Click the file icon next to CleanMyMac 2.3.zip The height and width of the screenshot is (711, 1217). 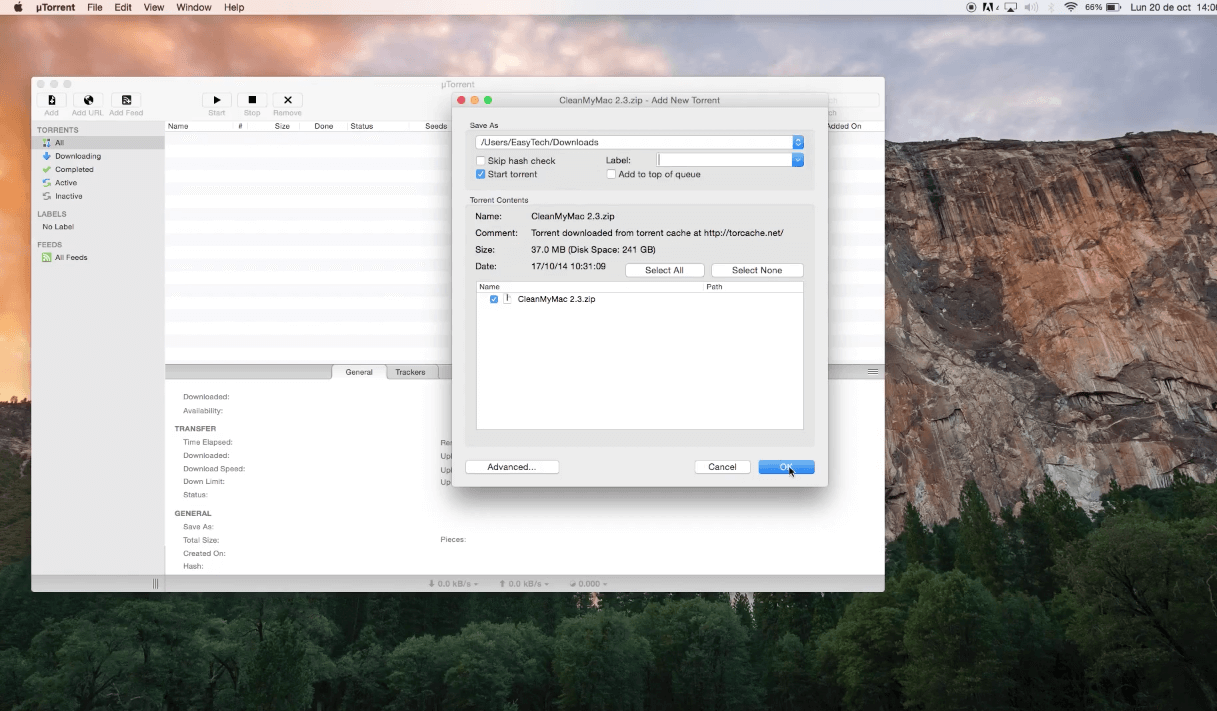[x=507, y=298]
